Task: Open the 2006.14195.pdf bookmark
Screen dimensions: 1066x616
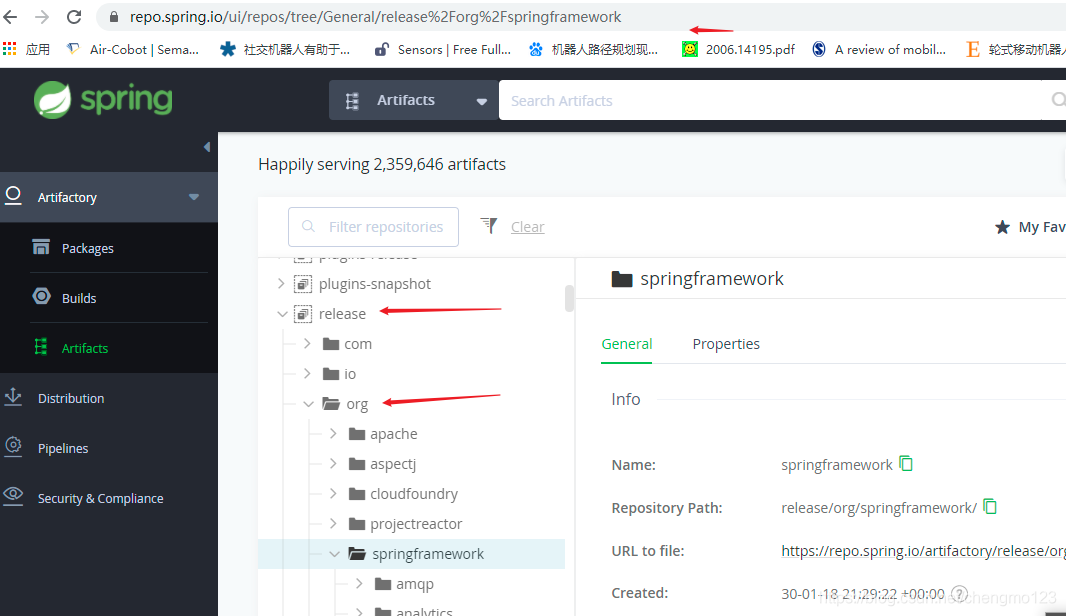Action: [x=739, y=49]
